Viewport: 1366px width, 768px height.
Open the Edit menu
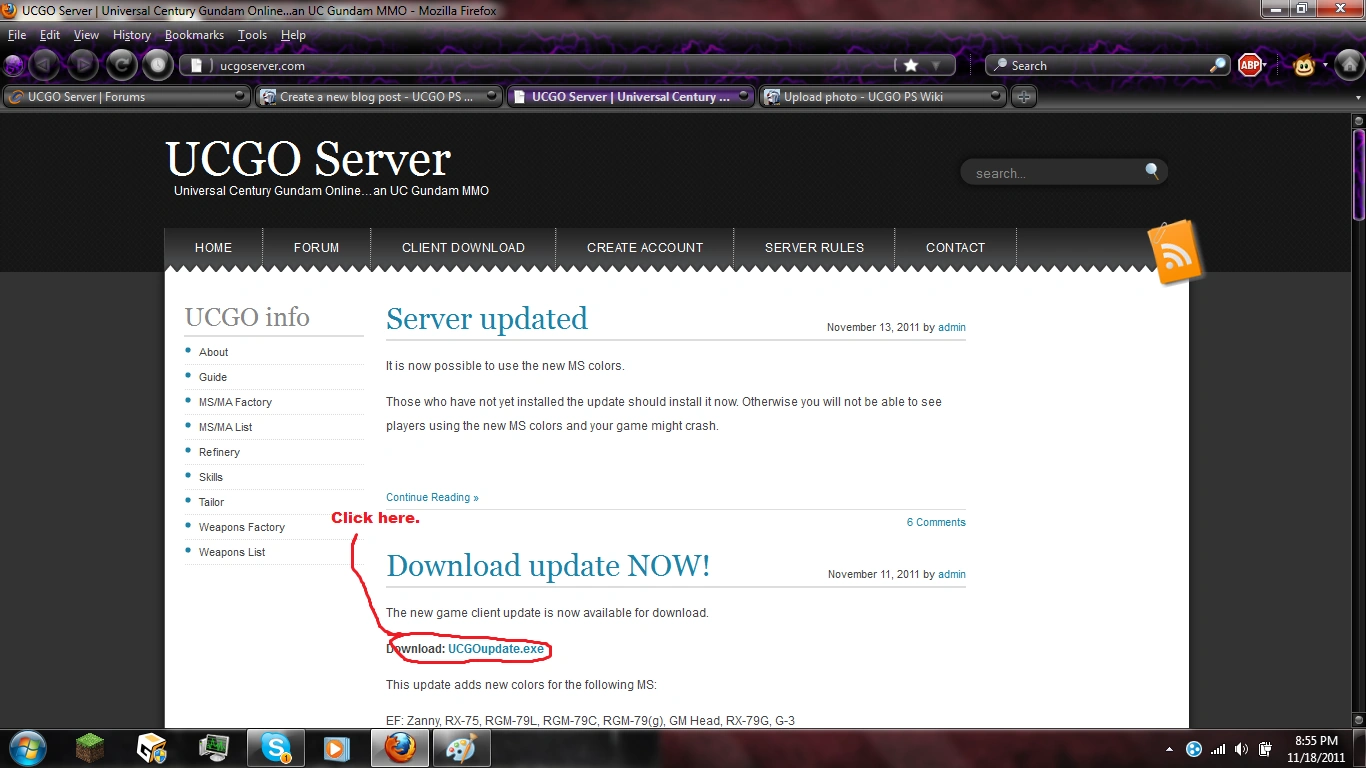50,35
